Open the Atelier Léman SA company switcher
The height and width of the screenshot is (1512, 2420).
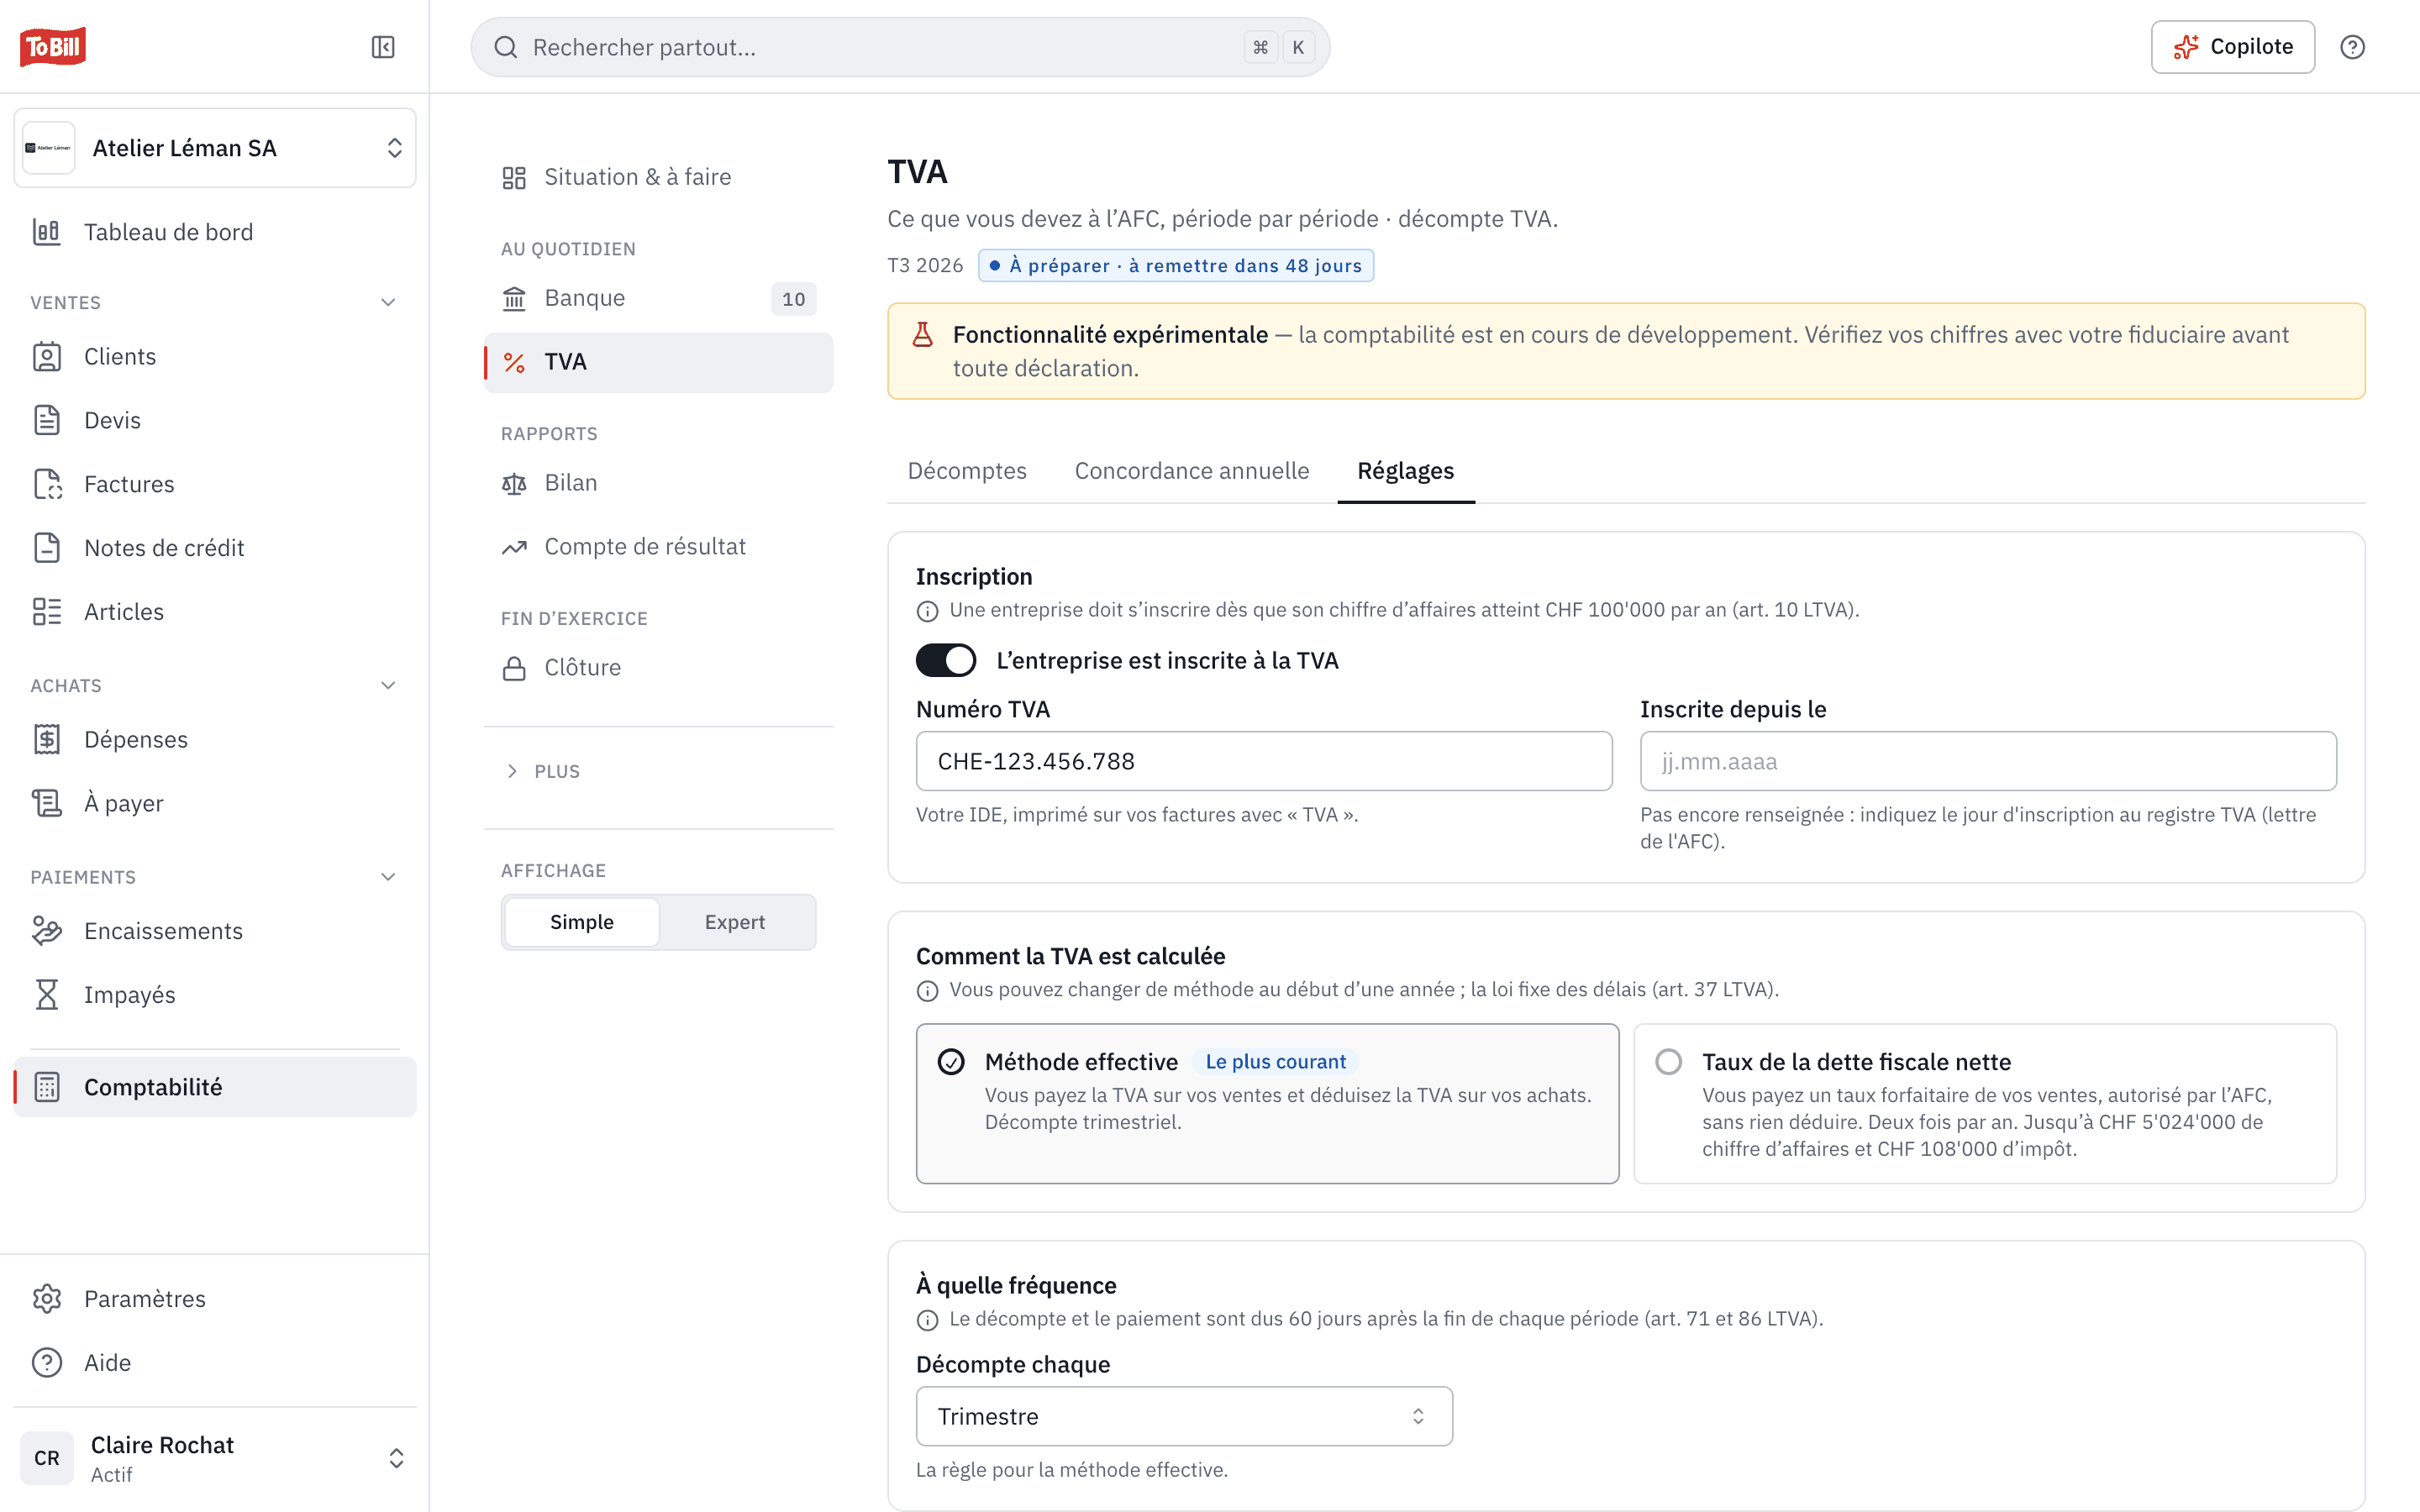coord(215,148)
